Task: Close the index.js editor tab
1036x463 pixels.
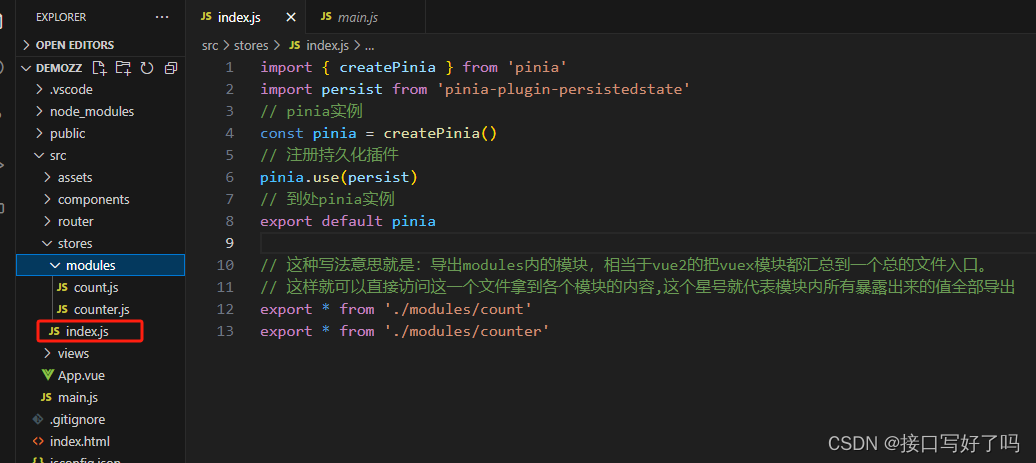Action: [x=291, y=17]
